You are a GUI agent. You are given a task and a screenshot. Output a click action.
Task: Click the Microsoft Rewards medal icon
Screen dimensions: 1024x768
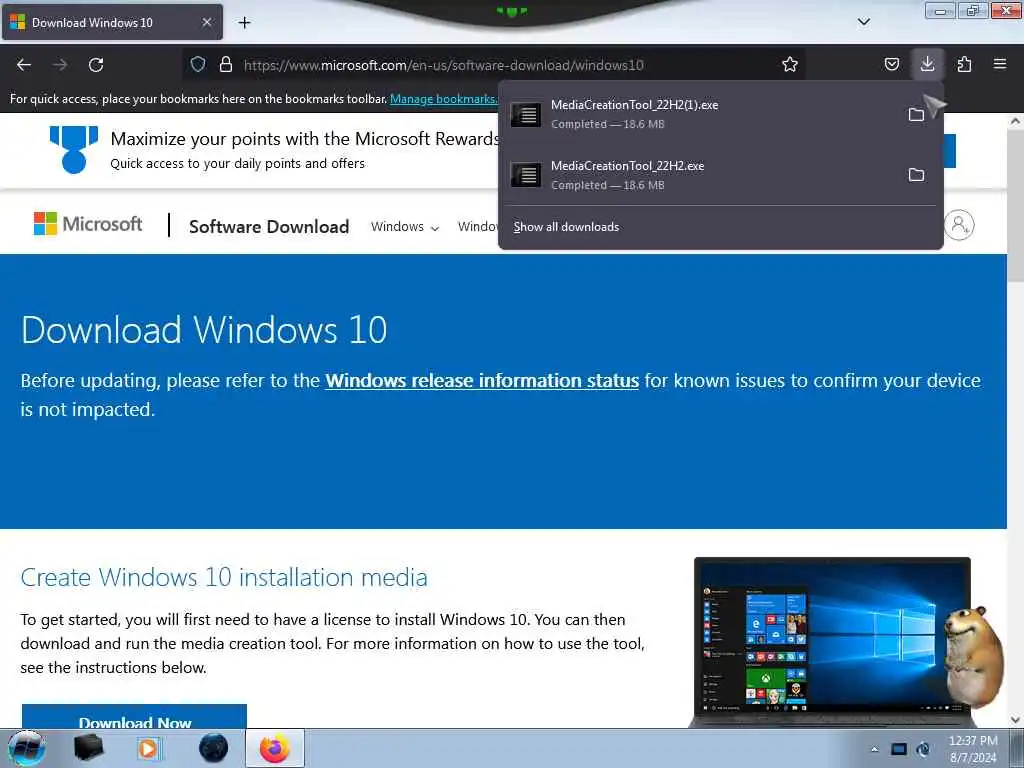74,150
